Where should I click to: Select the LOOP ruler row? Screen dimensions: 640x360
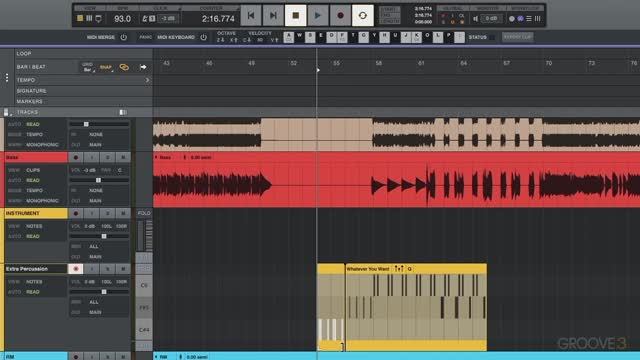pos(83,53)
